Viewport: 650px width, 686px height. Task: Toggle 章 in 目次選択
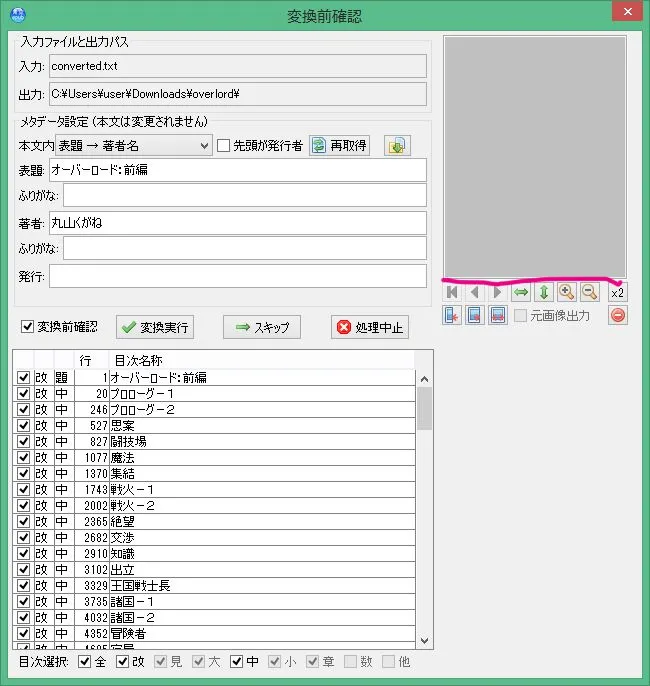point(312,662)
